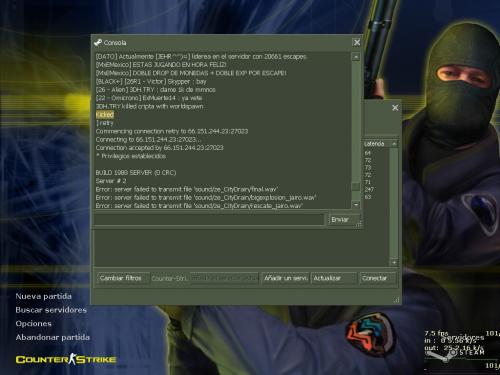Click the Latencia sort arrow
The width and height of the screenshot is (500, 375).
[x=394, y=144]
